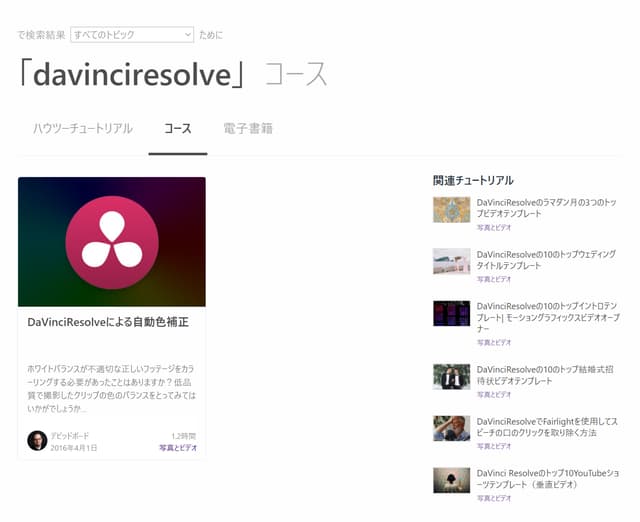Switch to the ハウツーチュートリアル tab

click(83, 129)
